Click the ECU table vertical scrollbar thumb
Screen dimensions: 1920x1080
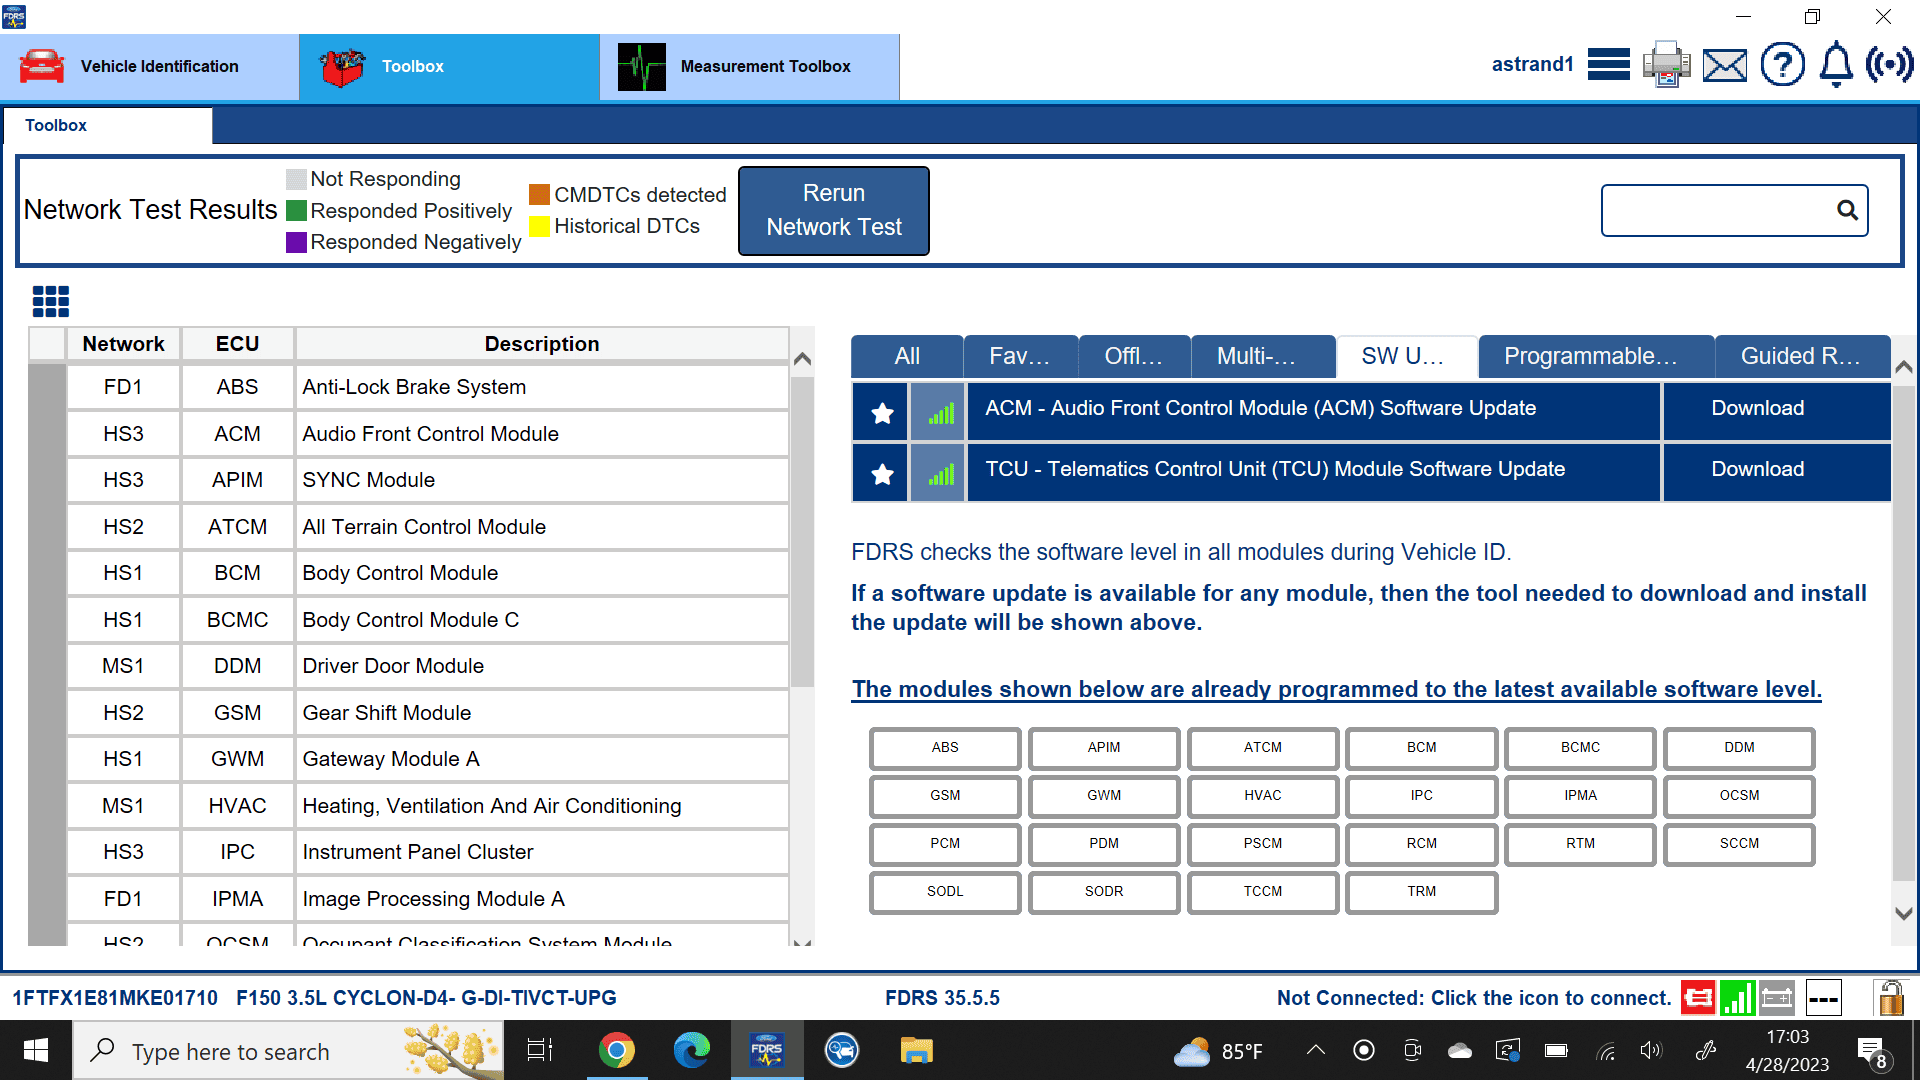point(802,530)
